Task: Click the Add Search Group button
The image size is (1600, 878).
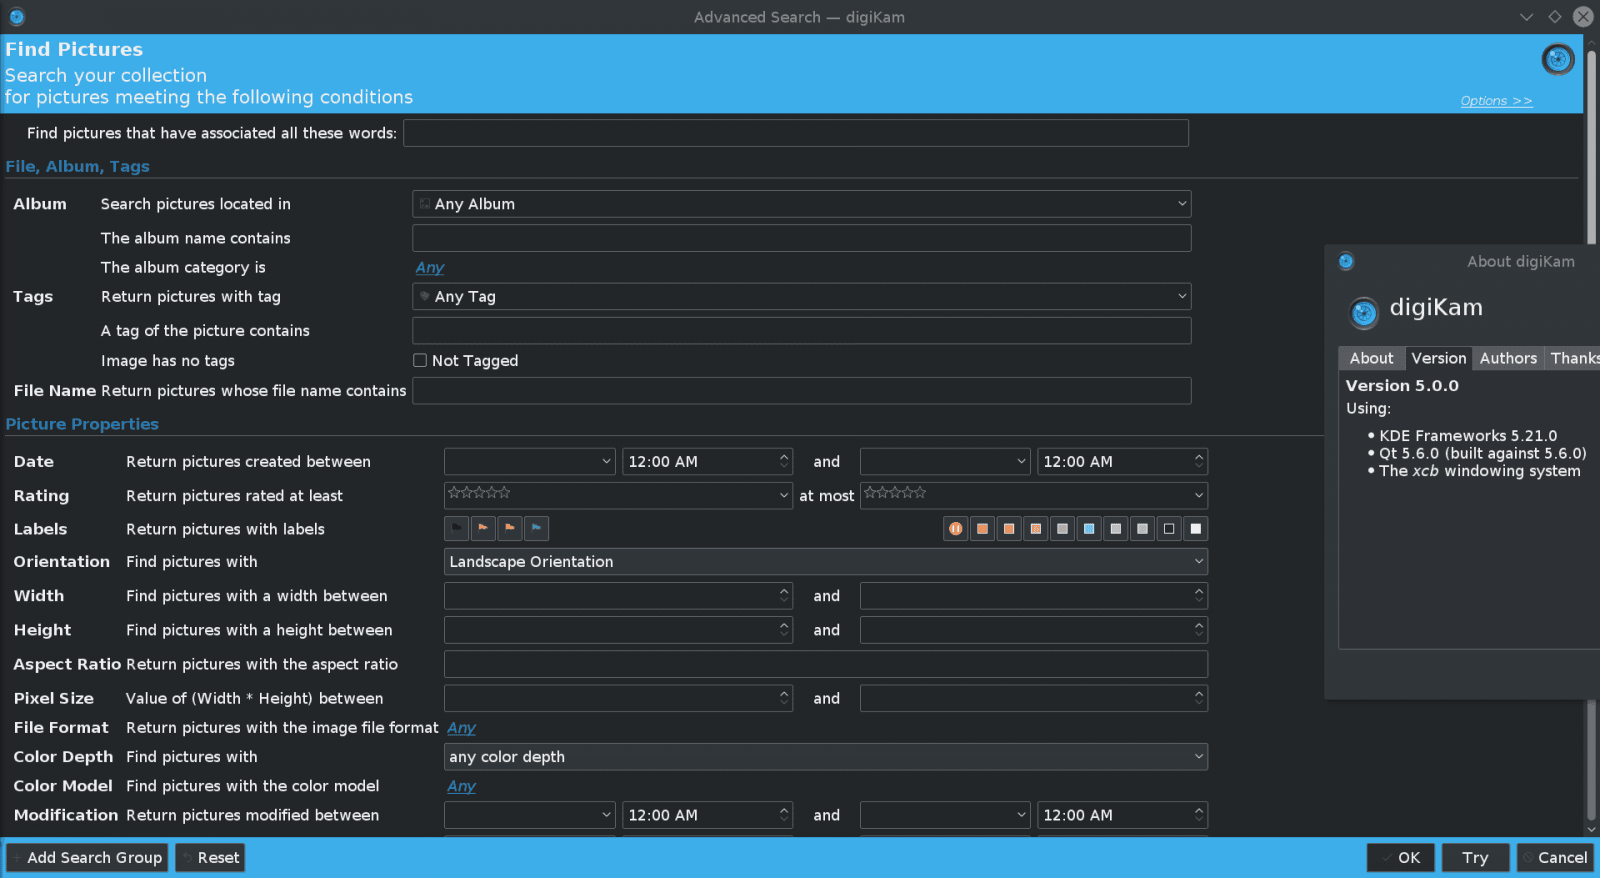Action: 87,858
